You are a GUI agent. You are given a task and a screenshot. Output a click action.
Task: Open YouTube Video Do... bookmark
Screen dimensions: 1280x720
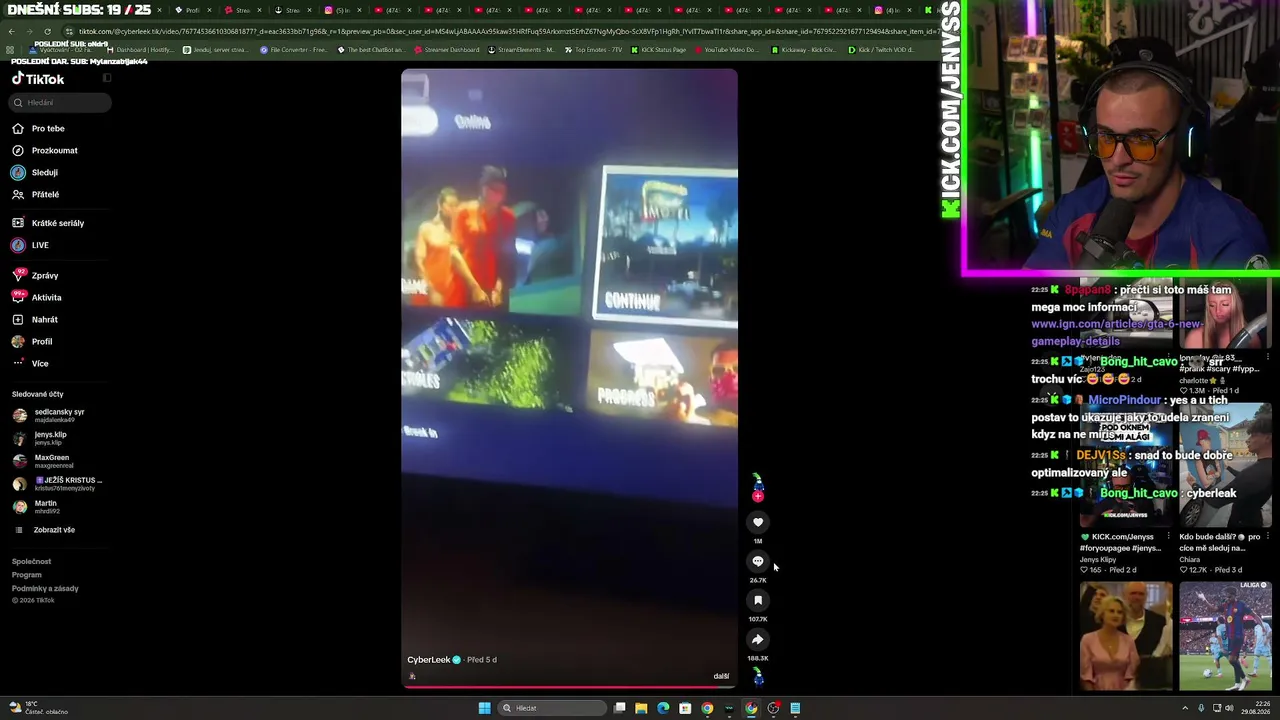coord(726,49)
